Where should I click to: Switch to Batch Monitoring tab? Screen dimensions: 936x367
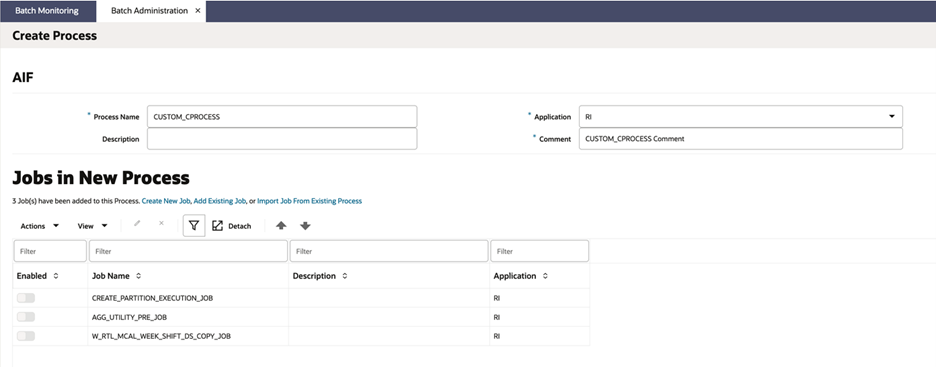(47, 11)
